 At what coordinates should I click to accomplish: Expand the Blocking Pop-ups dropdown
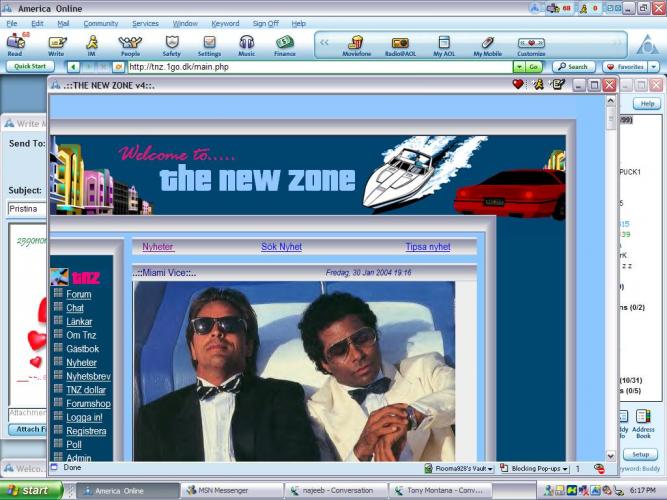[565, 468]
